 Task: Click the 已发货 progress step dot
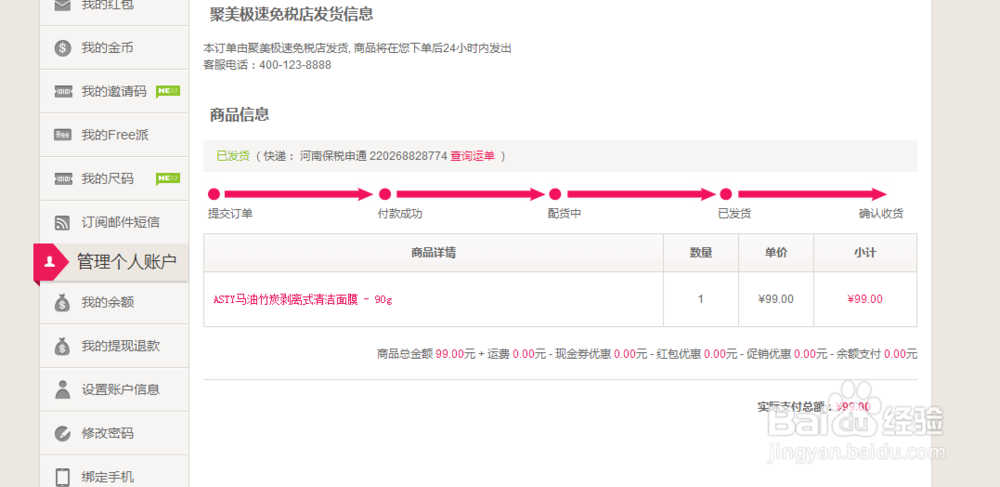(726, 194)
